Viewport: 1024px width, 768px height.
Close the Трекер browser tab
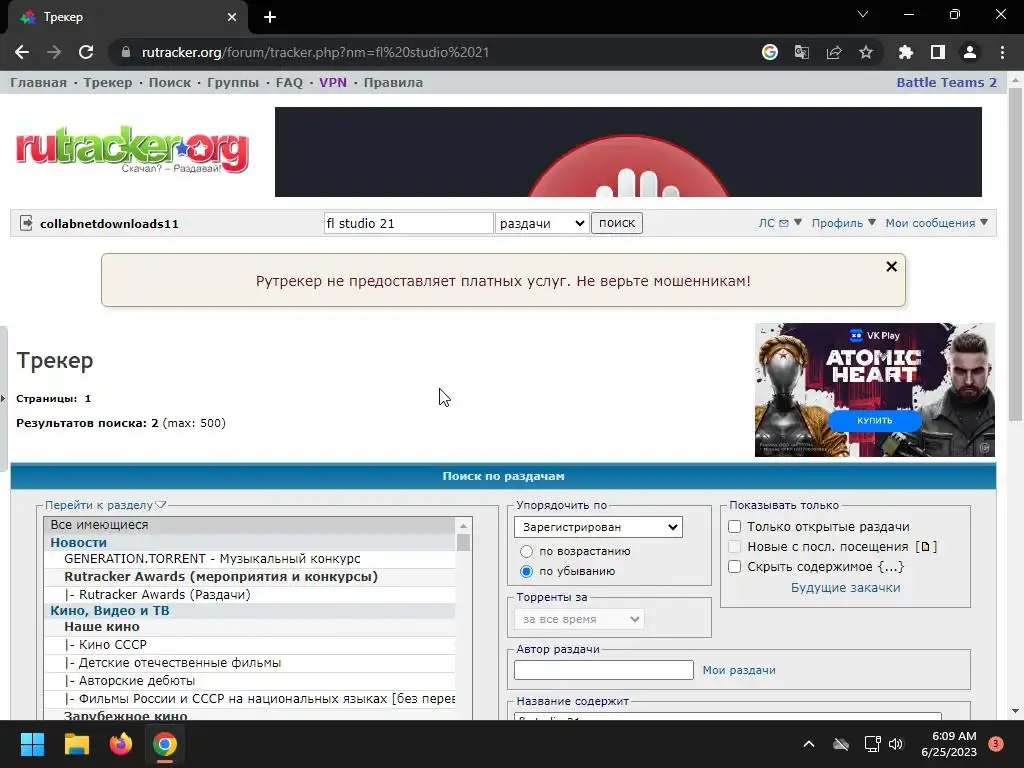tap(232, 17)
